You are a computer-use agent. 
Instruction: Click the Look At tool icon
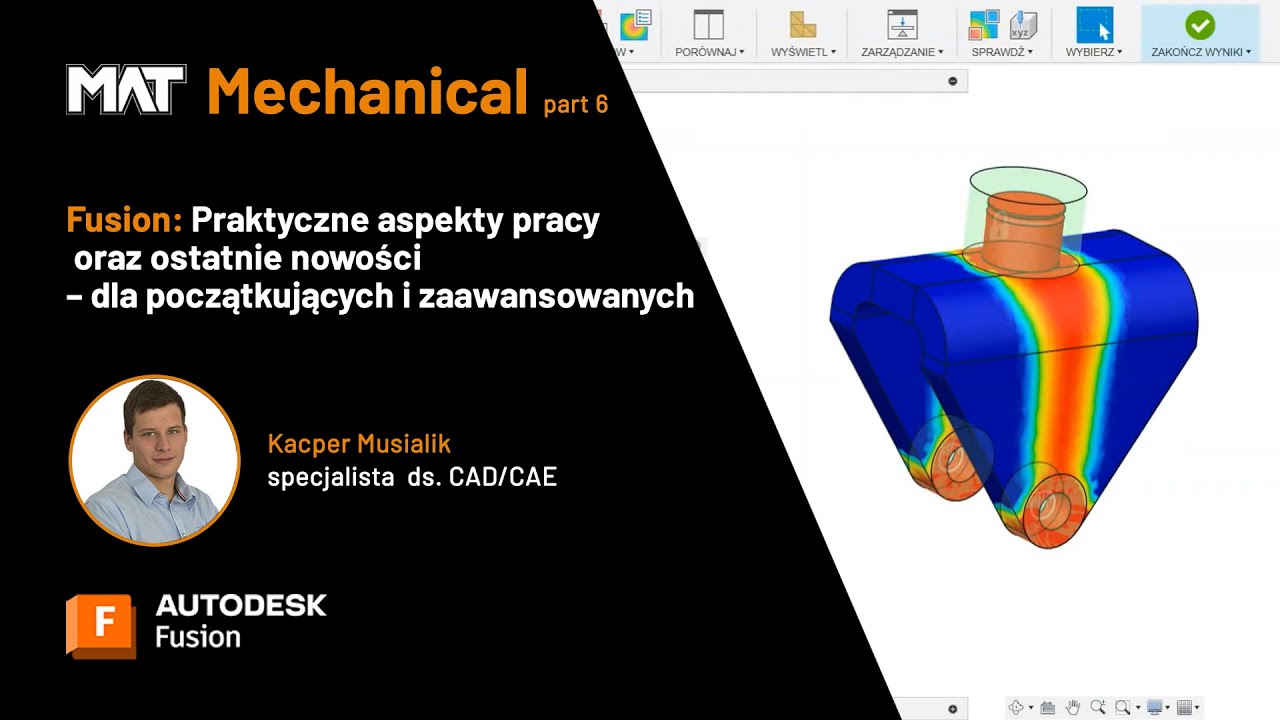(1048, 707)
